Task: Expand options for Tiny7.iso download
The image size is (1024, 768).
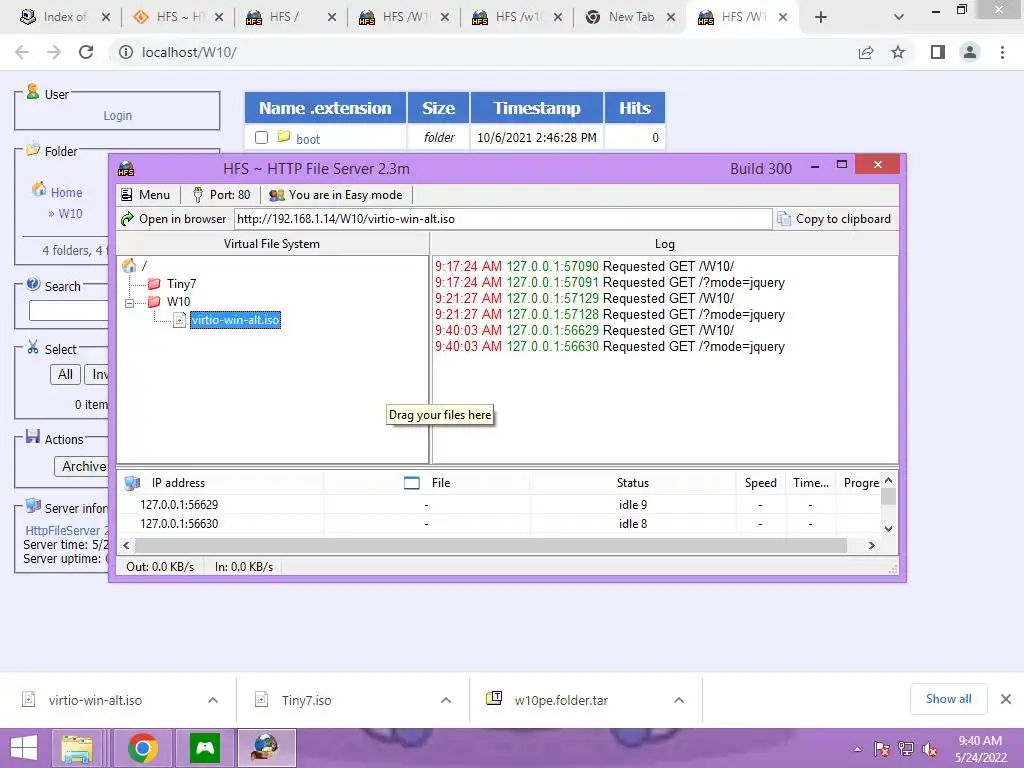Action: click(x=446, y=700)
